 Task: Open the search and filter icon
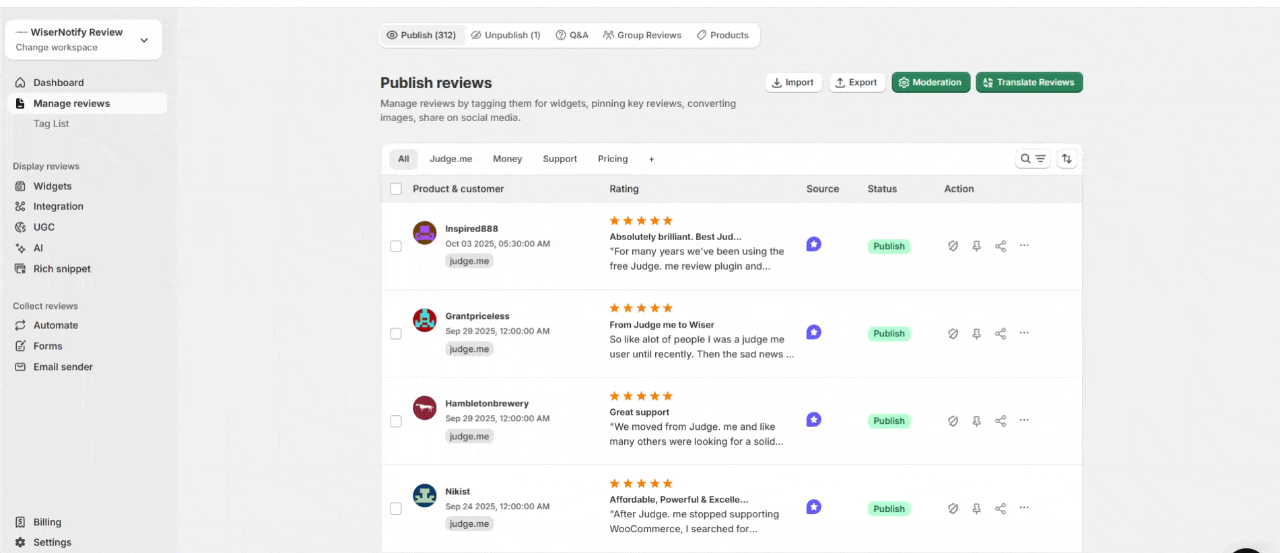(1033, 159)
